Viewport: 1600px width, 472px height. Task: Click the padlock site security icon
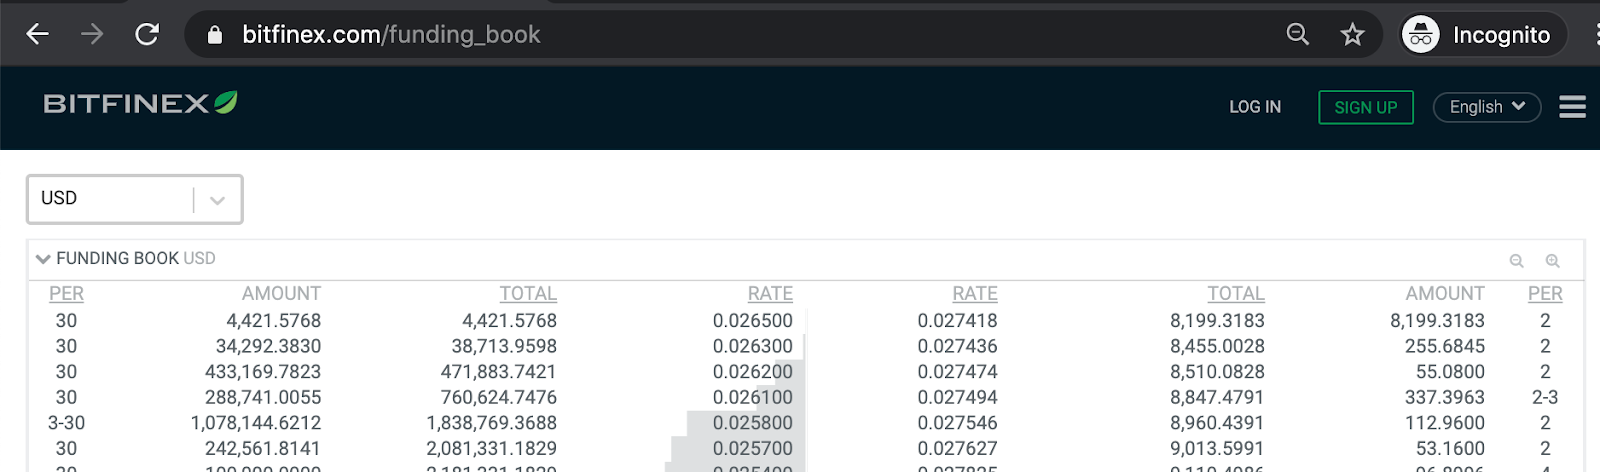click(214, 35)
